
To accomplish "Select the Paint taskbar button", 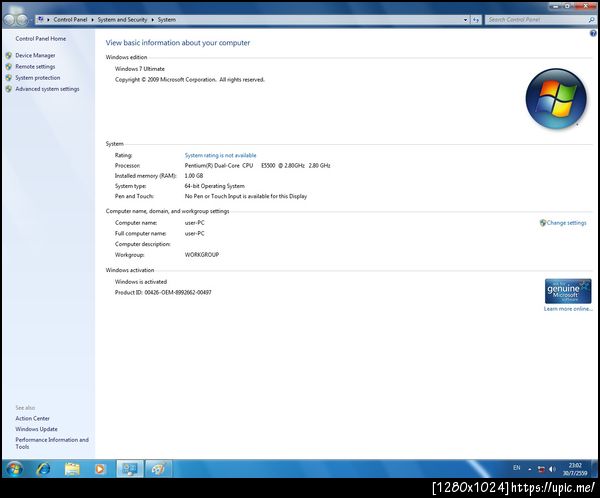I will pyautogui.click(x=159, y=469).
